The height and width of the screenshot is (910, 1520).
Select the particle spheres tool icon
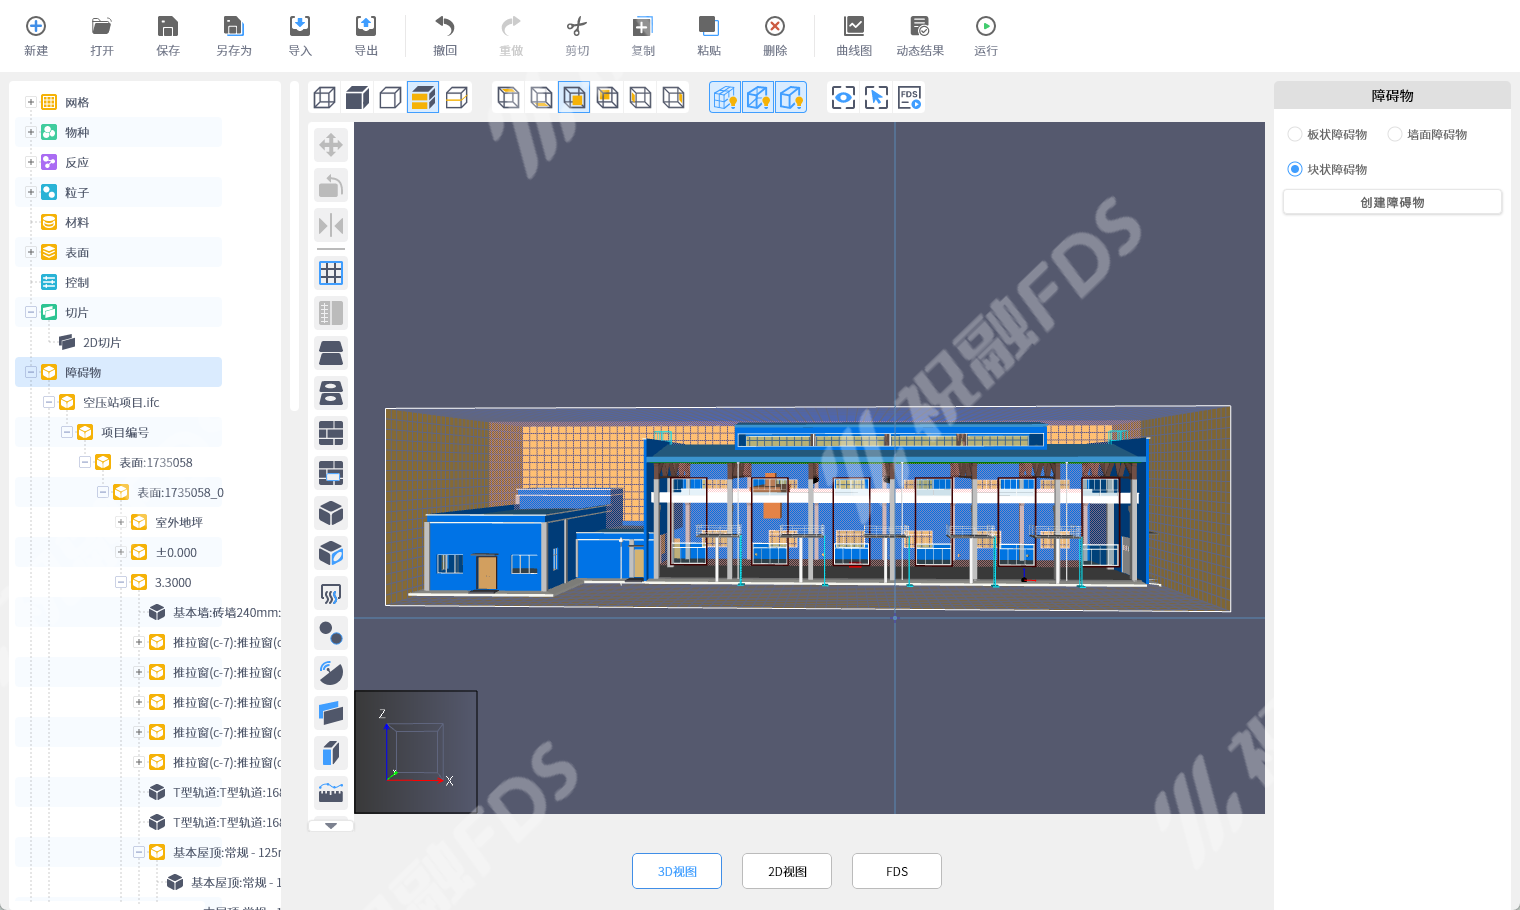(331, 633)
